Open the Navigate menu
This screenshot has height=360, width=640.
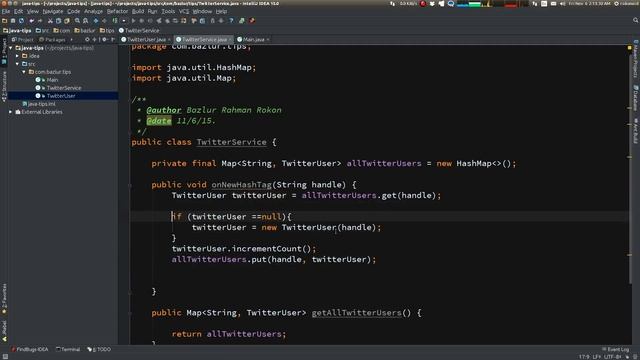pyautogui.click(x=53, y=11)
